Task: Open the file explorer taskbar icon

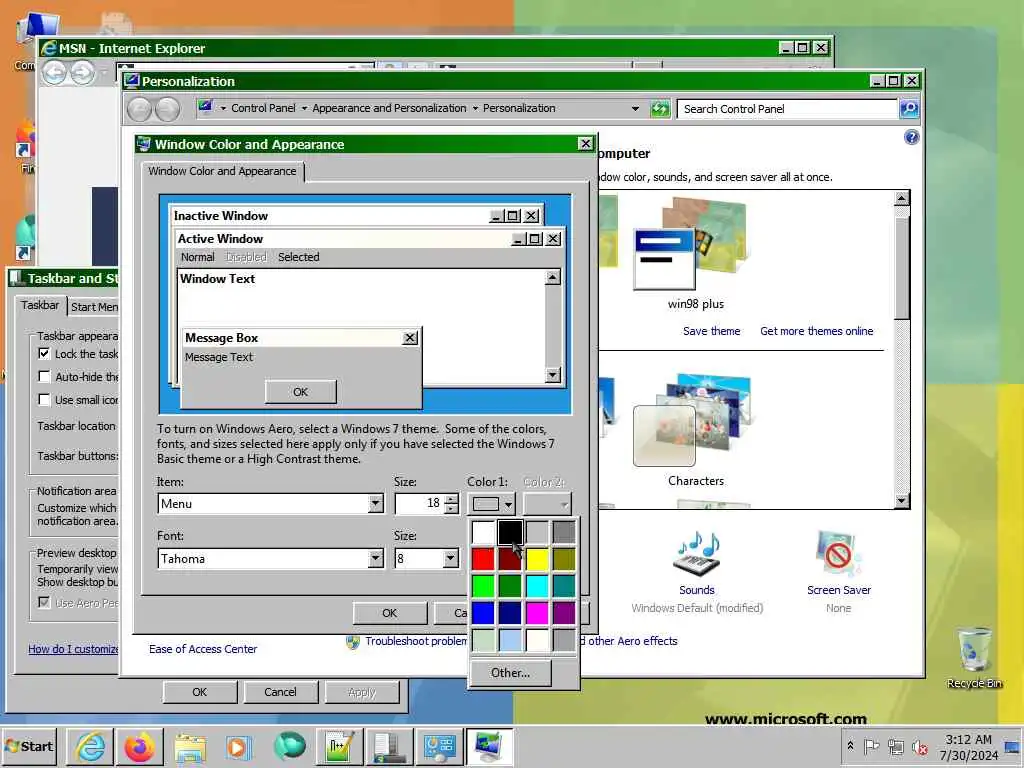Action: click(x=189, y=746)
